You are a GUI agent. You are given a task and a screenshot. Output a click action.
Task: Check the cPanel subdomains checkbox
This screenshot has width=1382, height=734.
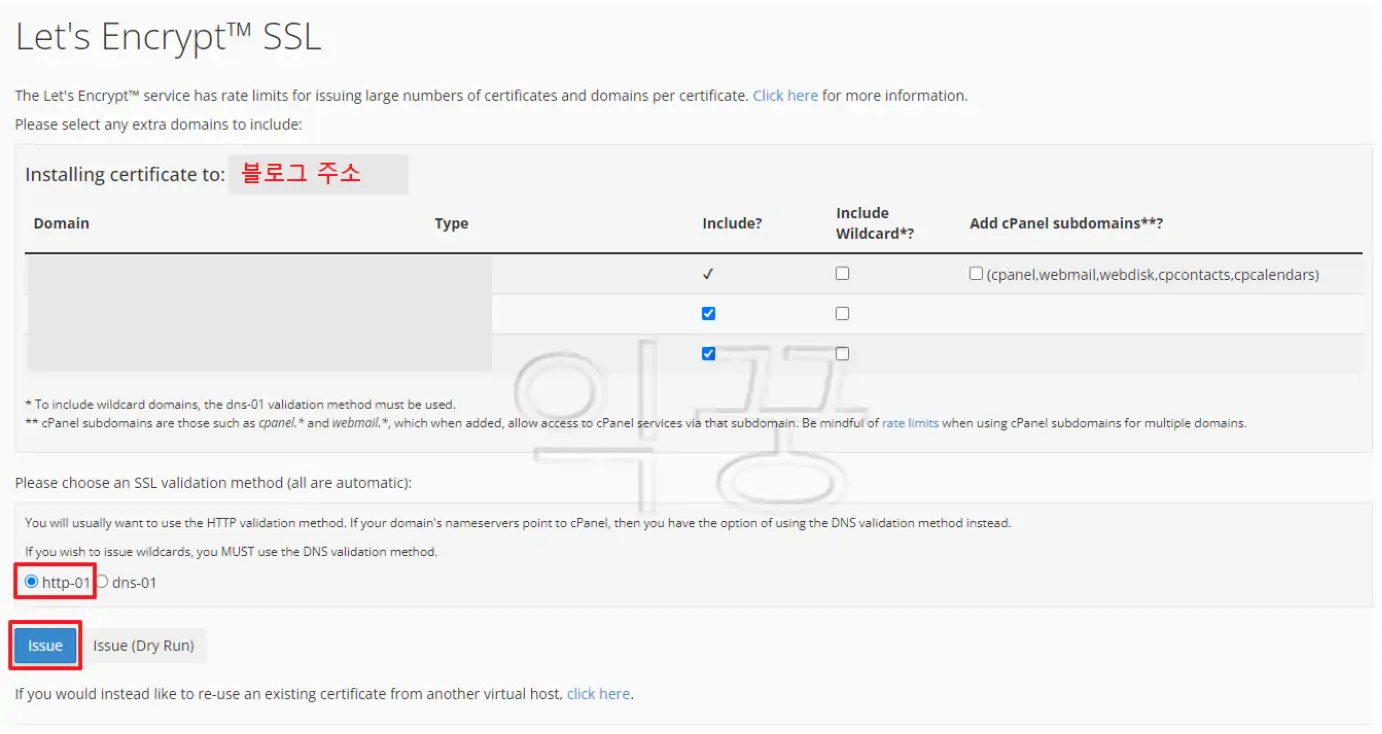[975, 272]
